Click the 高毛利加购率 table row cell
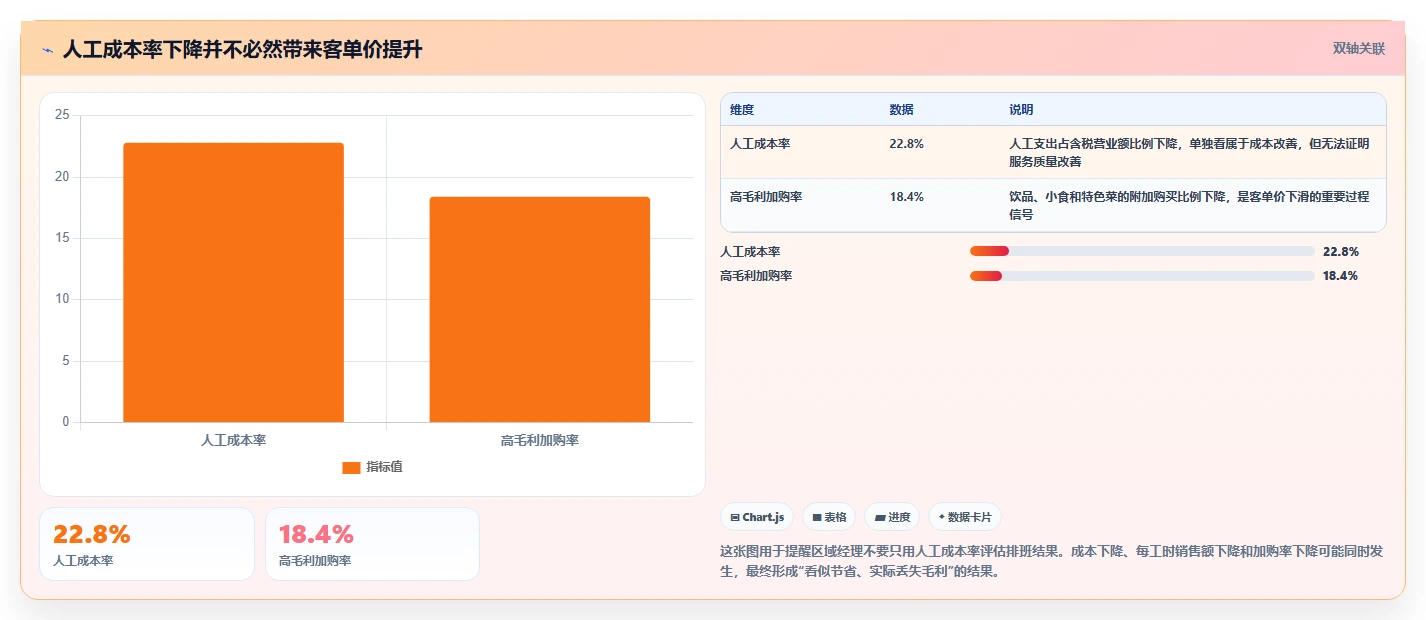The height and width of the screenshot is (620, 1426). click(766, 197)
